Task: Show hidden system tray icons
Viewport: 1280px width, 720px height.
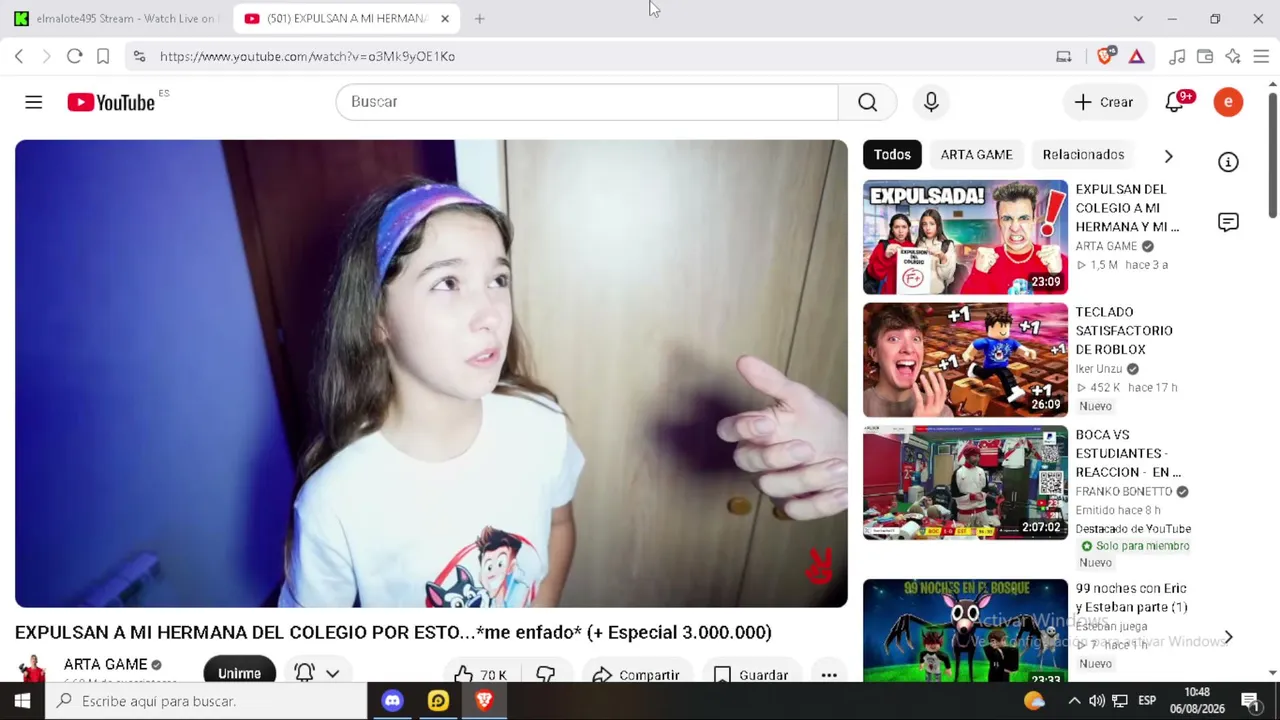Action: coord(1074,701)
